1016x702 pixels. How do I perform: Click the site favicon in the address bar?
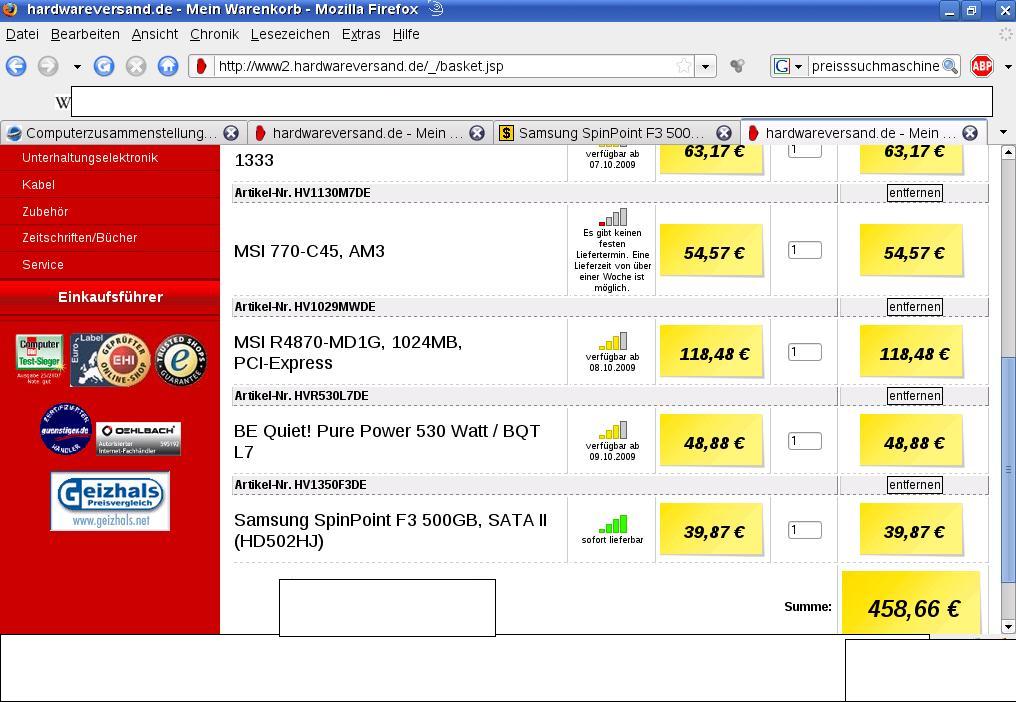click(202, 66)
